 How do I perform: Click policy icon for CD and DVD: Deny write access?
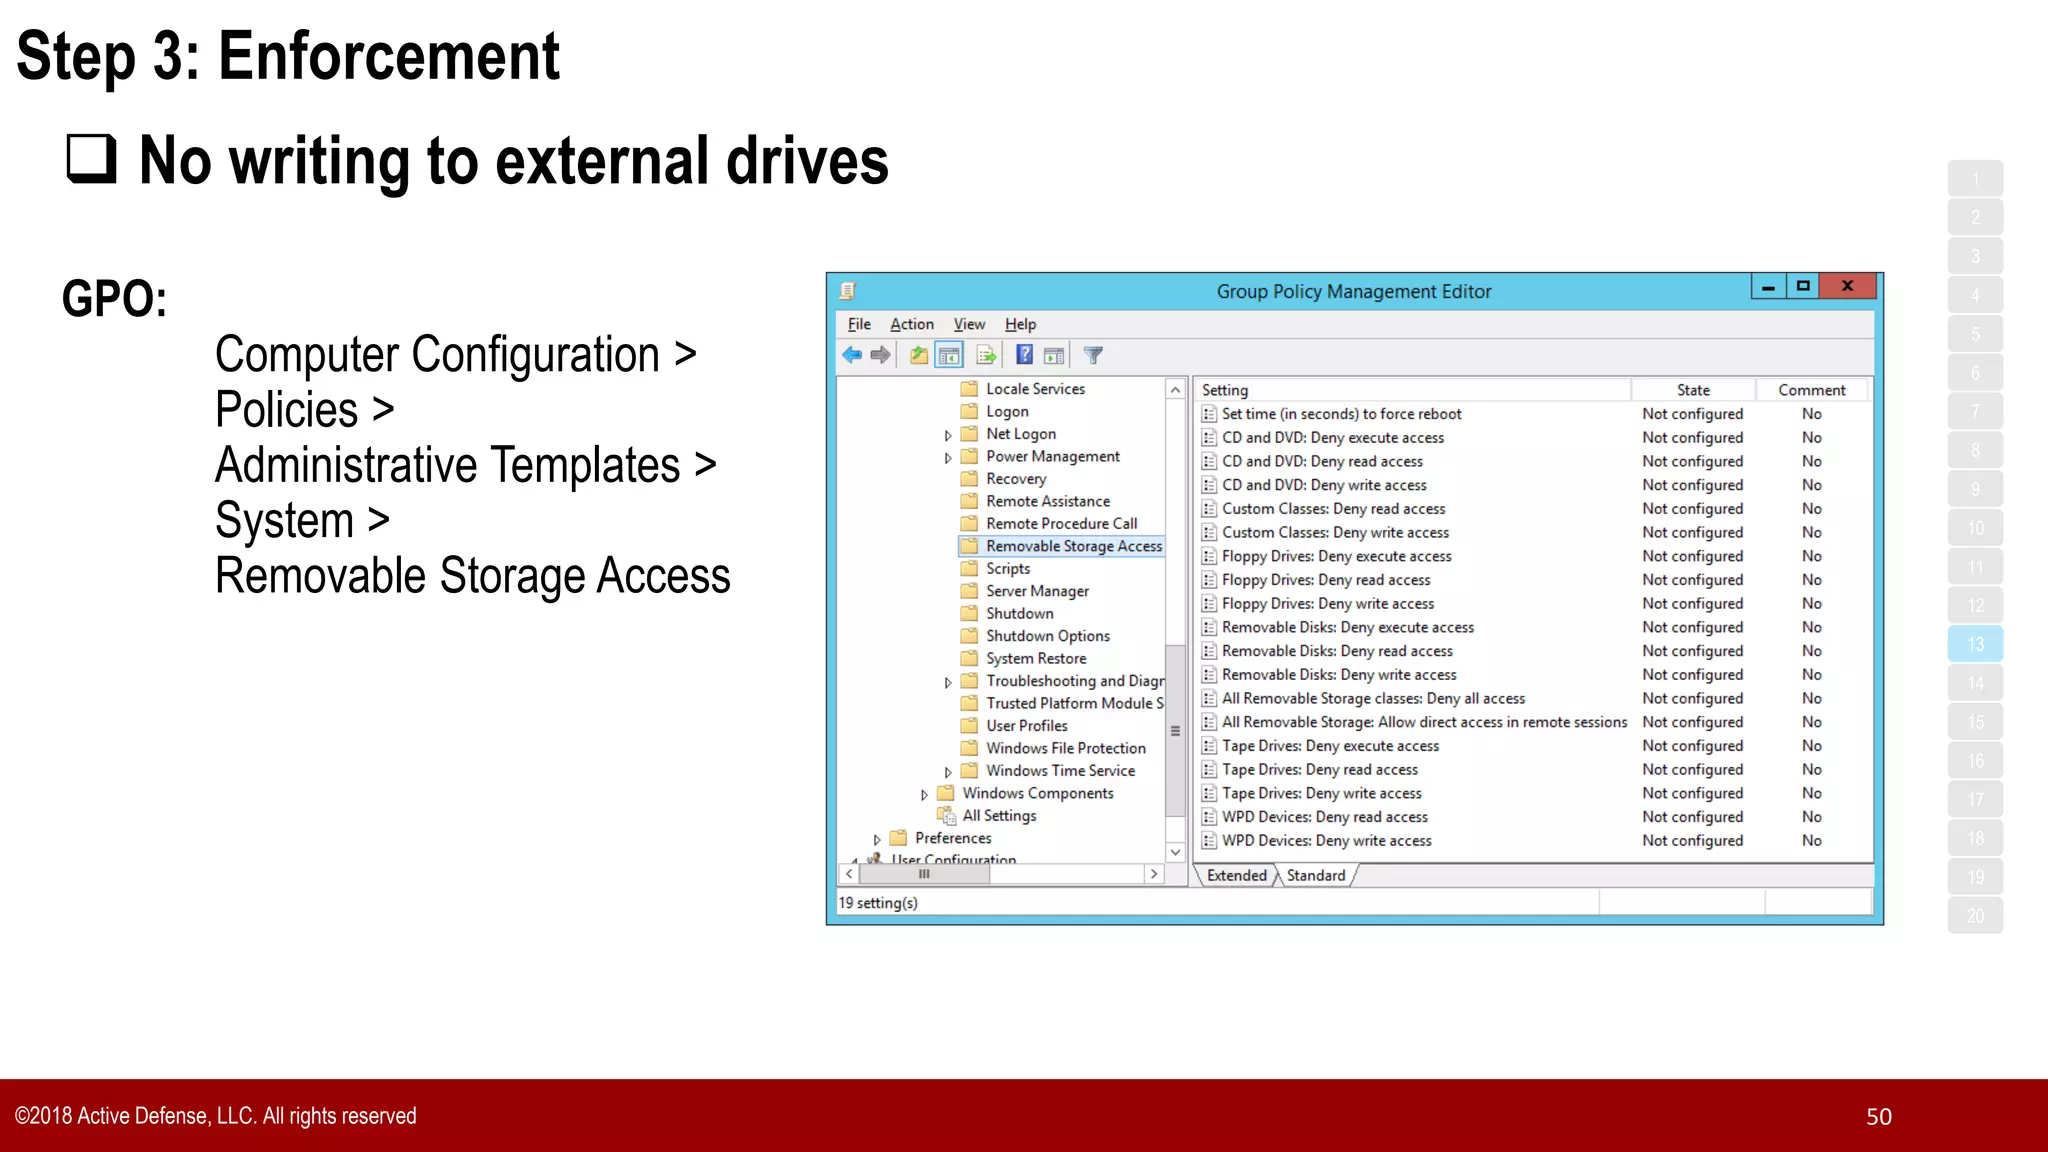coord(1209,485)
